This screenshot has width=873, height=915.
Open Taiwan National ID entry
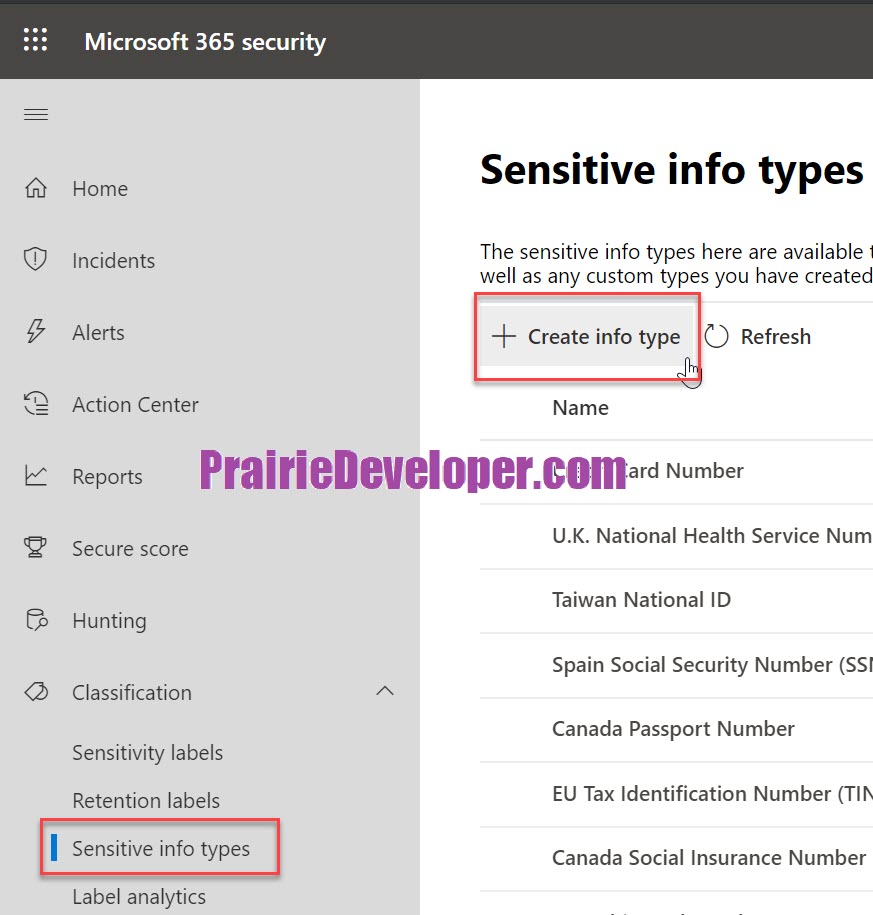[641, 600]
